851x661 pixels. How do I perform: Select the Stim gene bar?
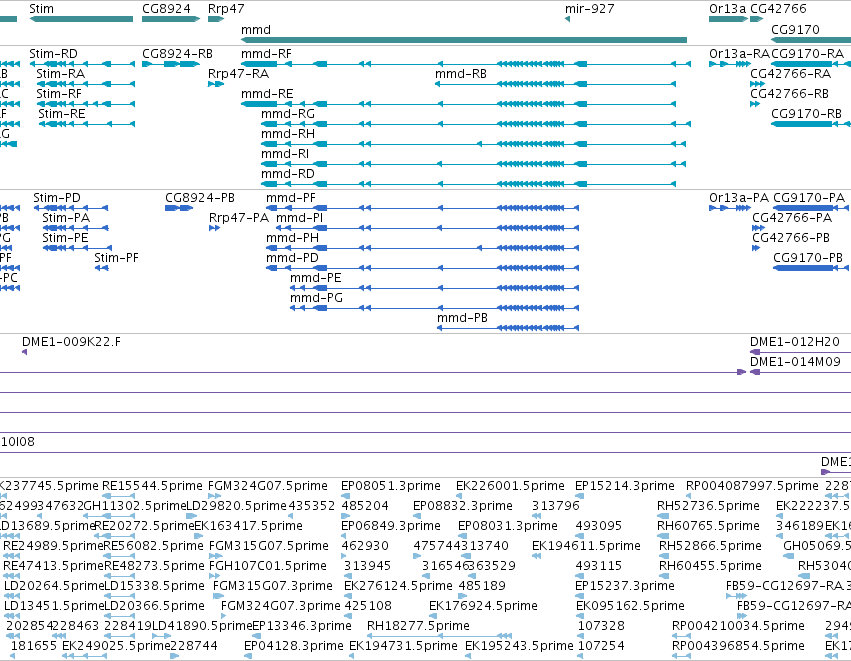click(x=81, y=19)
